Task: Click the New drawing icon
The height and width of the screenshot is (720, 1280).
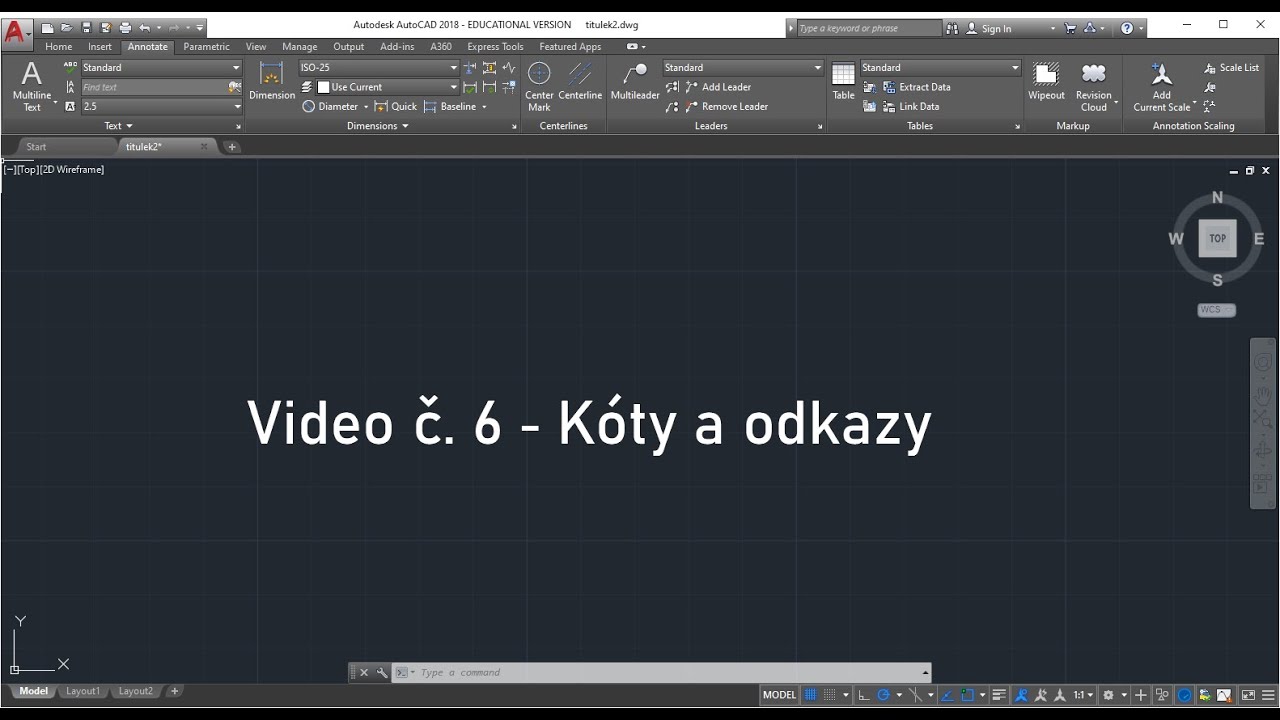Action: [x=47, y=28]
